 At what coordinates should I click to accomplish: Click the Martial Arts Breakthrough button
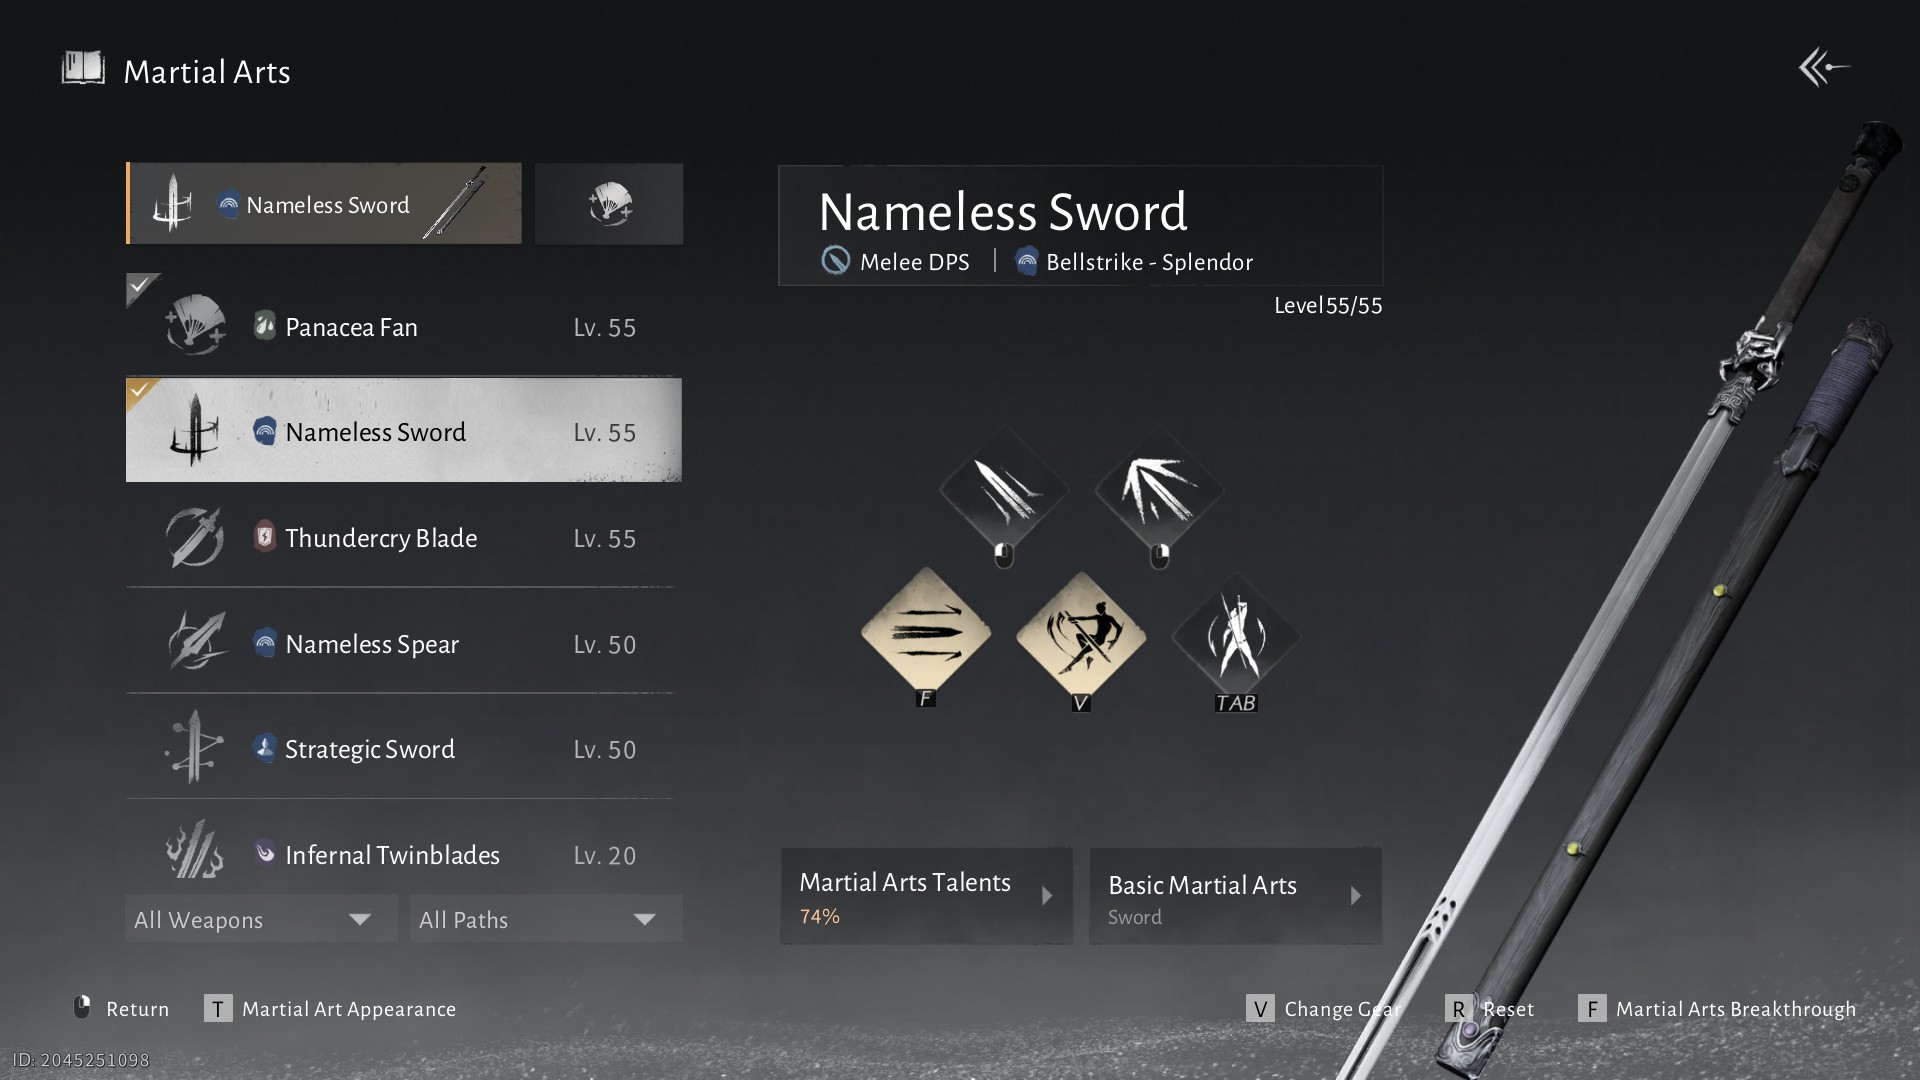tap(1717, 1009)
